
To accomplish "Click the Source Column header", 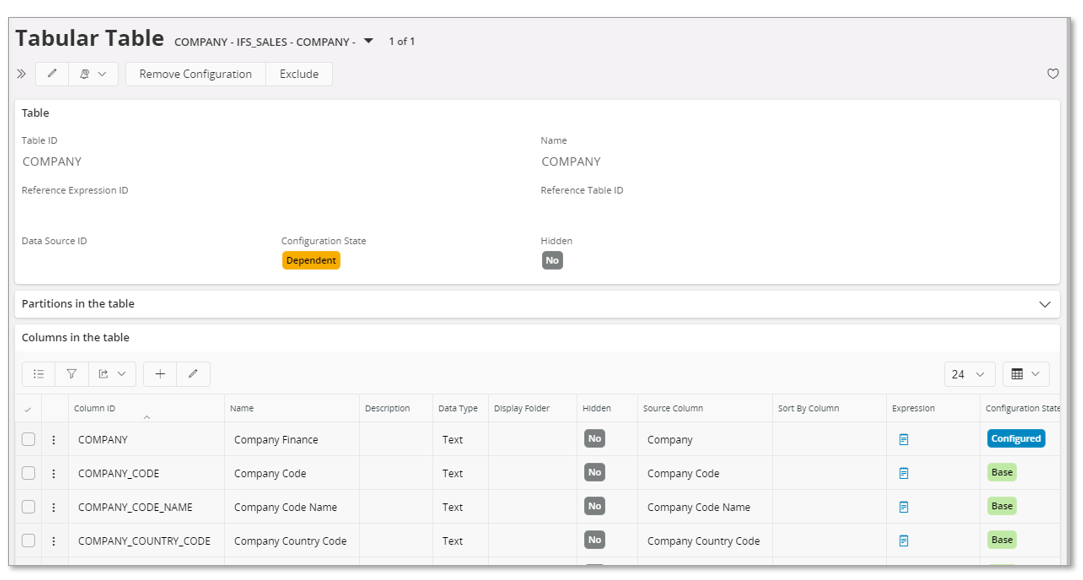I will [673, 408].
